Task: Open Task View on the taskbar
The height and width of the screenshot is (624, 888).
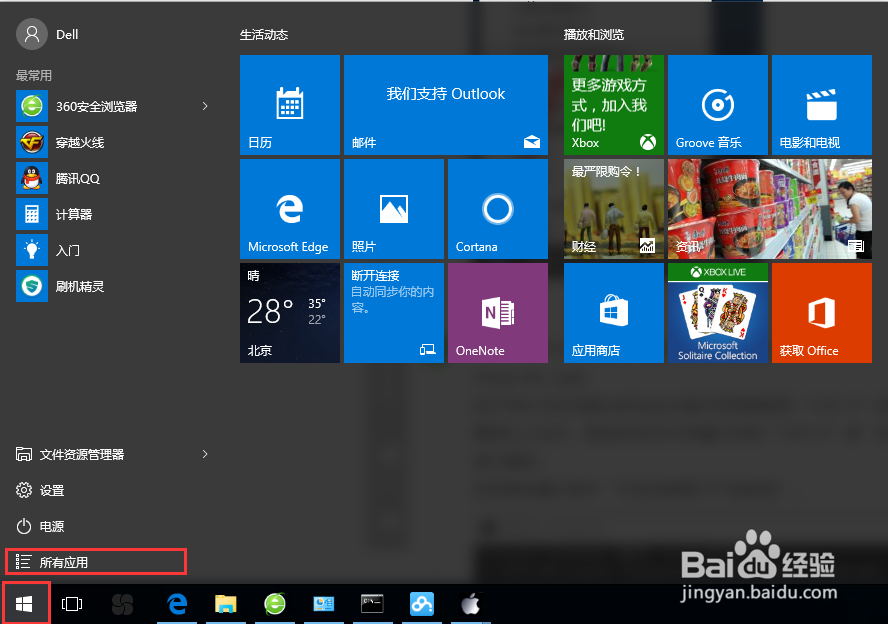Action: coord(72,604)
